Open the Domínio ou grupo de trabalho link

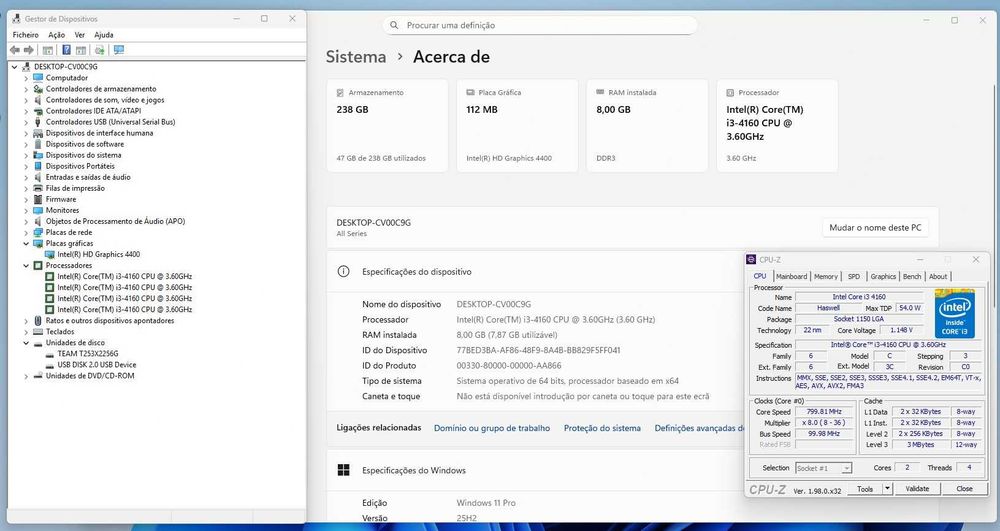492,428
